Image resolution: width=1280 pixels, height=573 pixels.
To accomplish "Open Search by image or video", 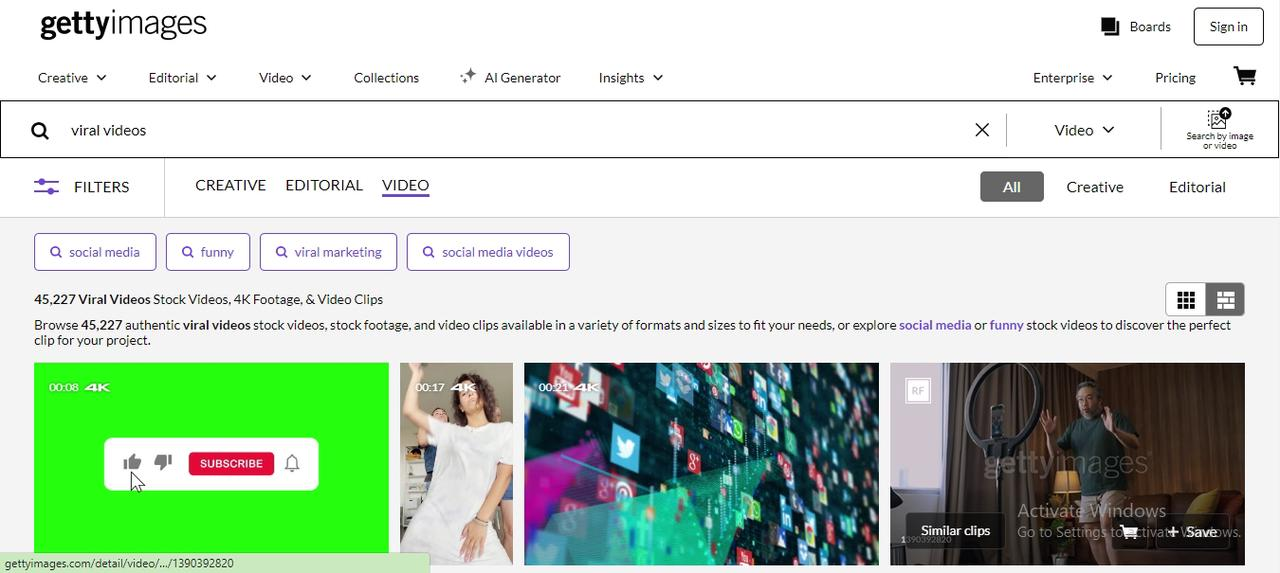I will [x=1219, y=130].
